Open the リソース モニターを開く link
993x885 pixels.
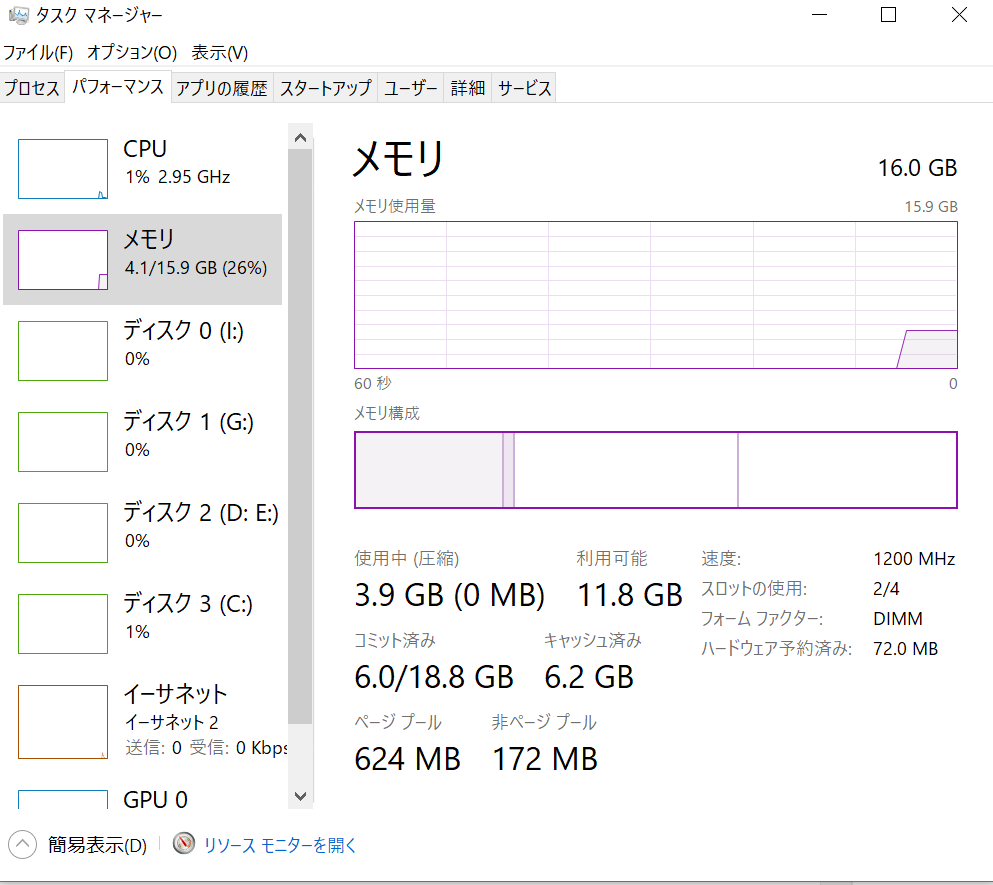tap(280, 845)
